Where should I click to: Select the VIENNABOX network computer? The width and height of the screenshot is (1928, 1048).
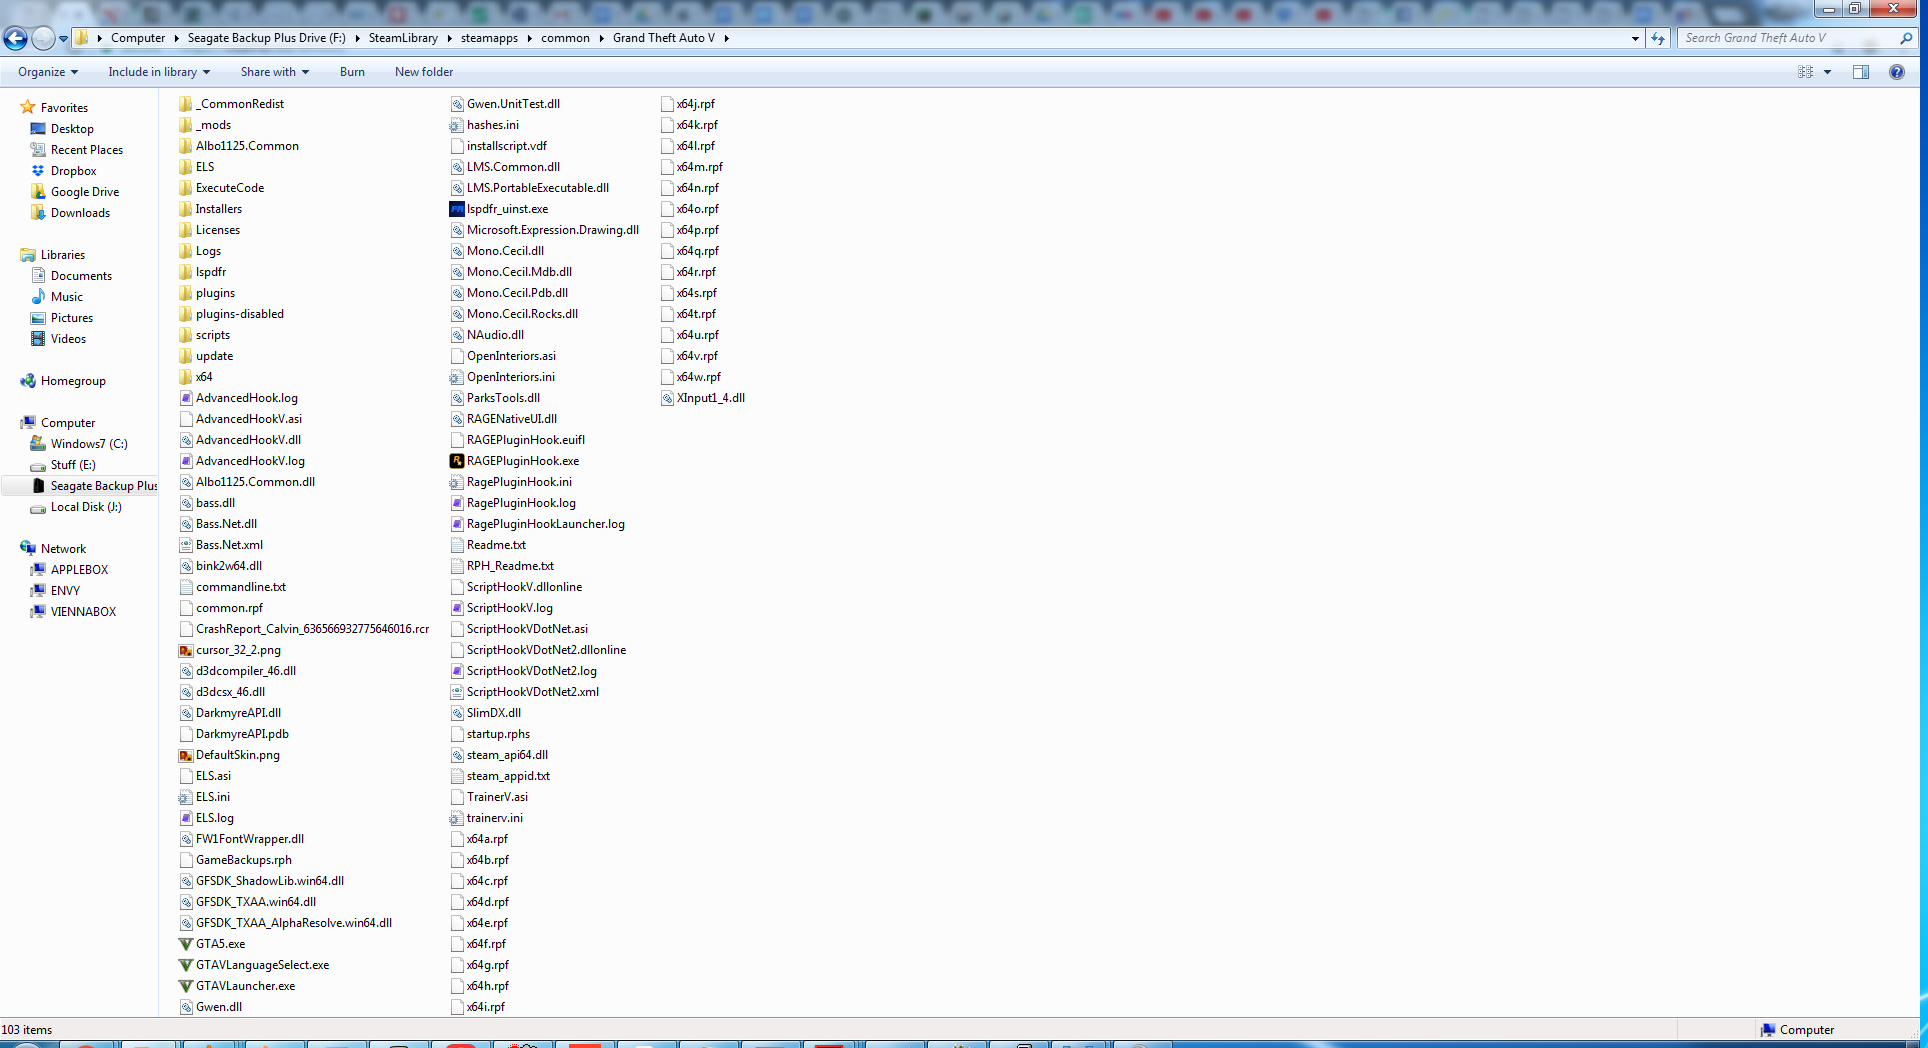[x=83, y=612]
